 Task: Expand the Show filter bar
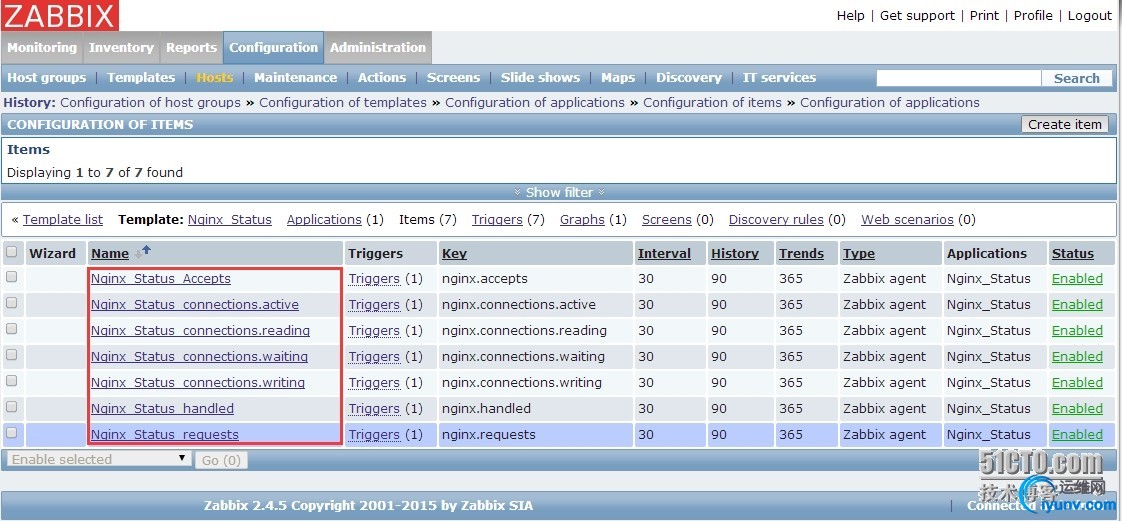point(560,192)
